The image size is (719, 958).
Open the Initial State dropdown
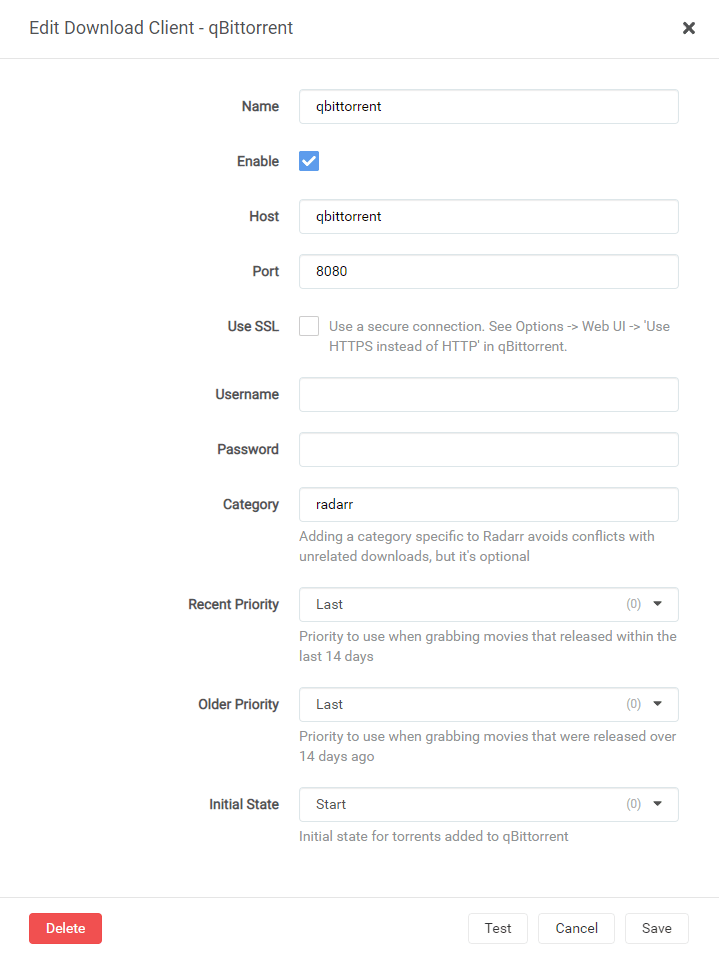point(488,804)
